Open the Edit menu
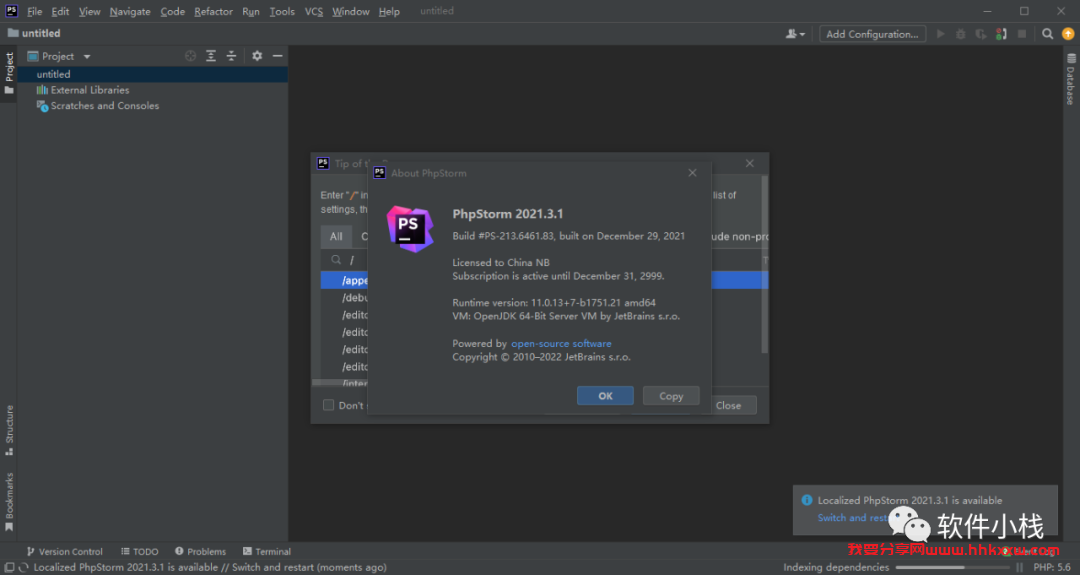The image size is (1080, 575). [x=60, y=12]
